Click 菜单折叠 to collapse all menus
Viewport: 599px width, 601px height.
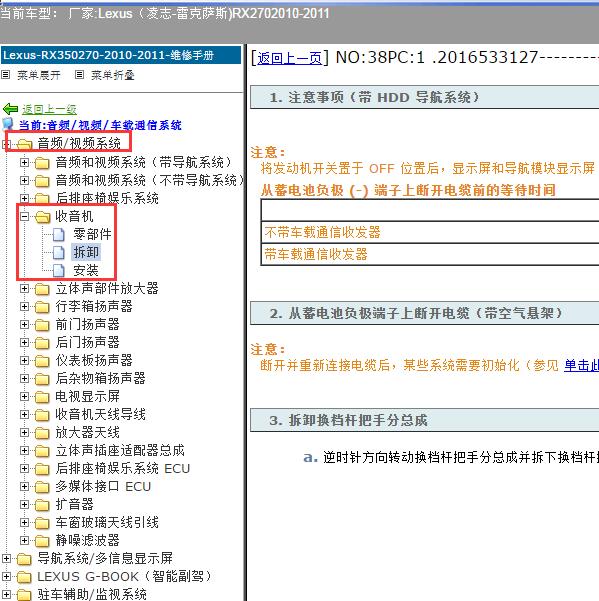(113, 75)
